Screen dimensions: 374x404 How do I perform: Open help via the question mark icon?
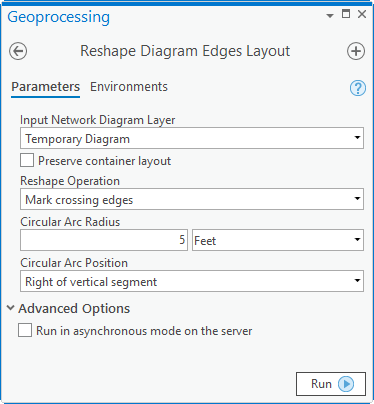pos(358,88)
